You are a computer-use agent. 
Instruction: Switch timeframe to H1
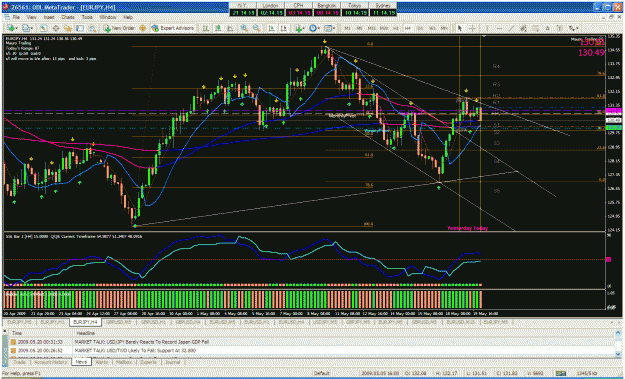tap(395, 28)
